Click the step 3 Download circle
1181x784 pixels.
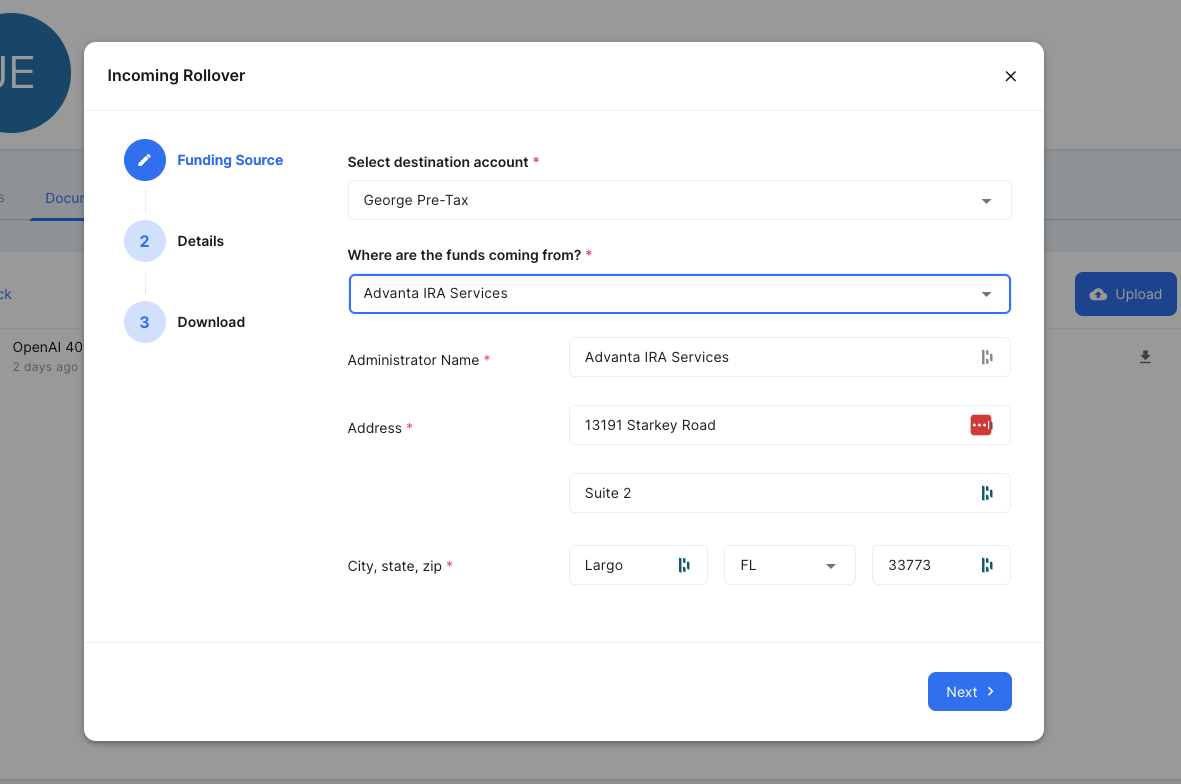(145, 322)
